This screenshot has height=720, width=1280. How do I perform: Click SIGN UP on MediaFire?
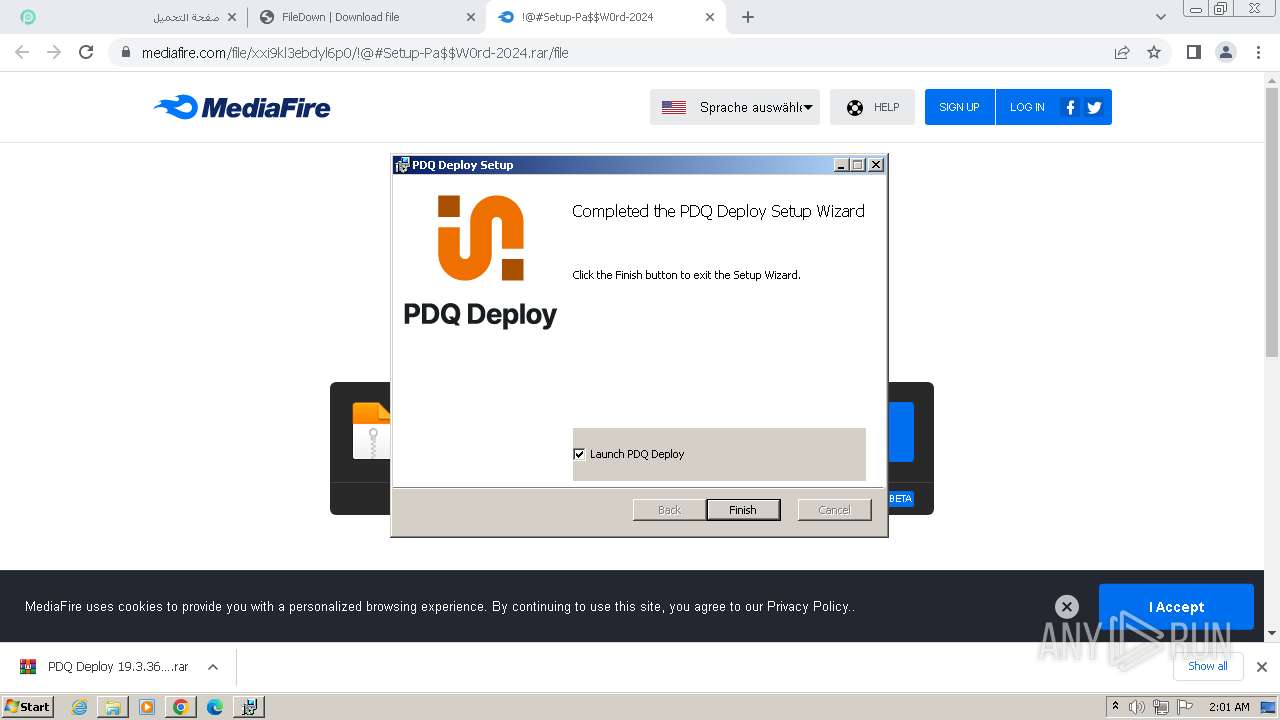(x=959, y=107)
